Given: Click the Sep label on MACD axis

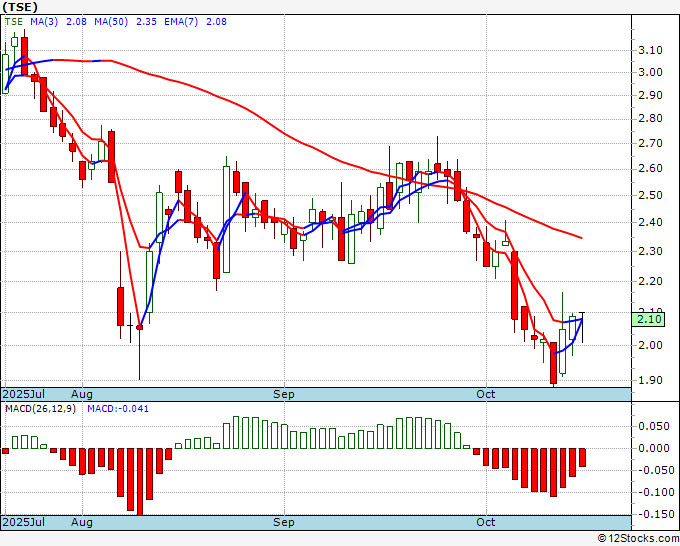Looking at the screenshot, I should [x=284, y=522].
